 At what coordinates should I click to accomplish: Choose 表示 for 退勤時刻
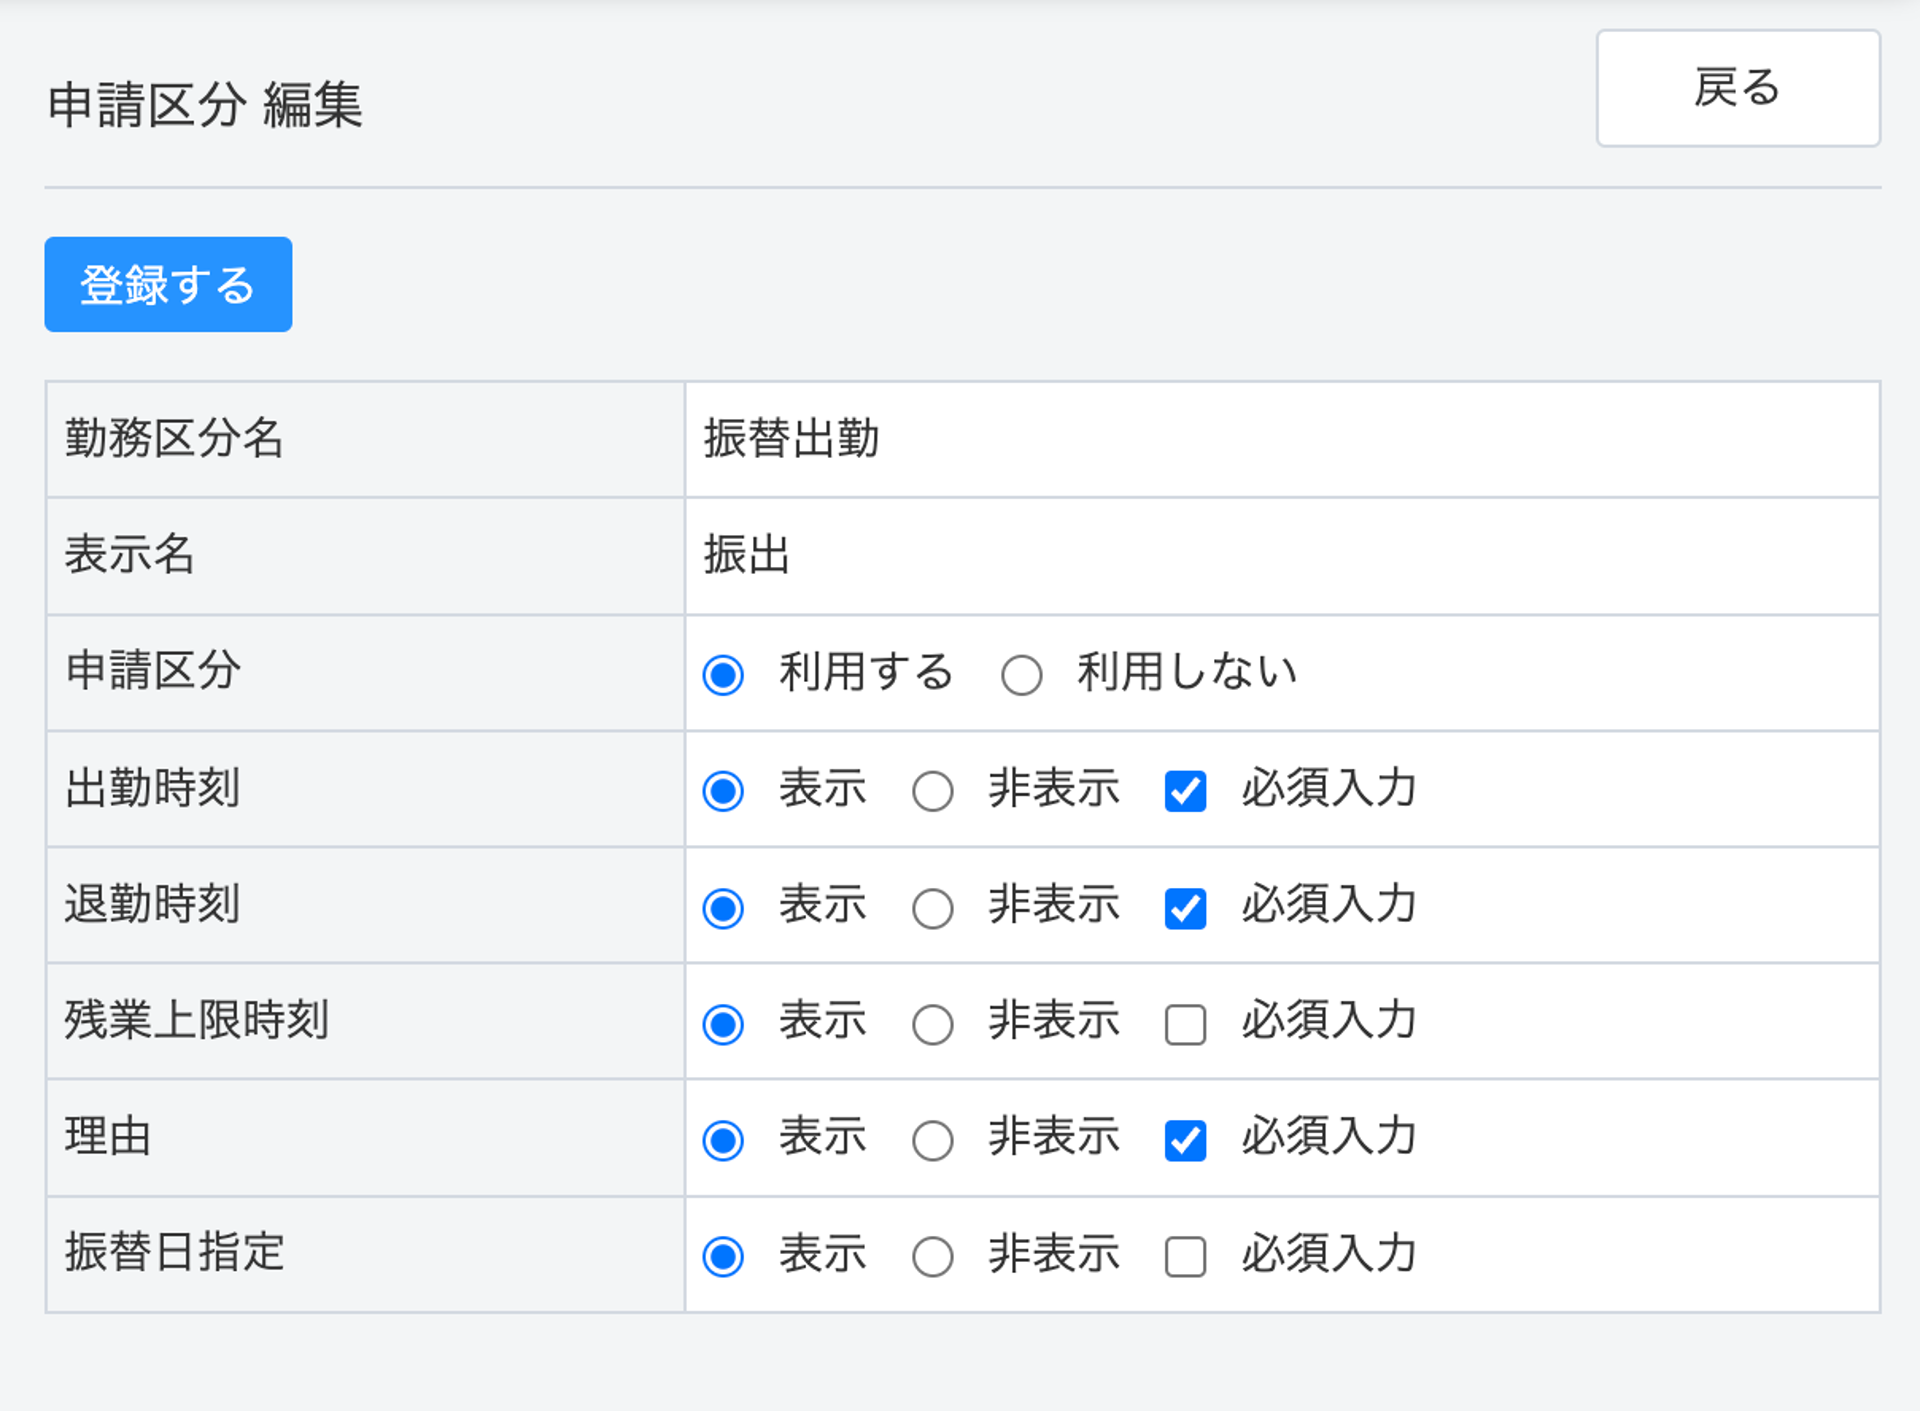(x=723, y=908)
